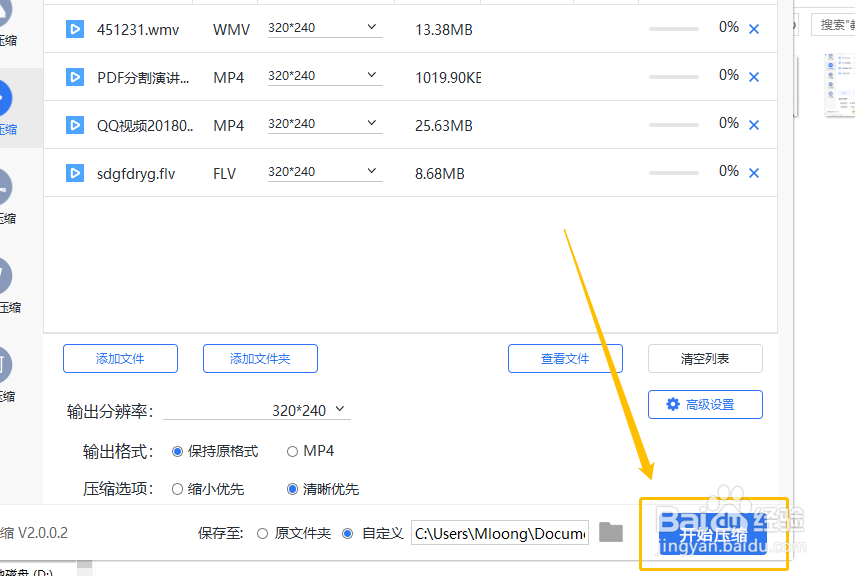
Task: Click size value 8.68MB
Action: click(x=439, y=174)
